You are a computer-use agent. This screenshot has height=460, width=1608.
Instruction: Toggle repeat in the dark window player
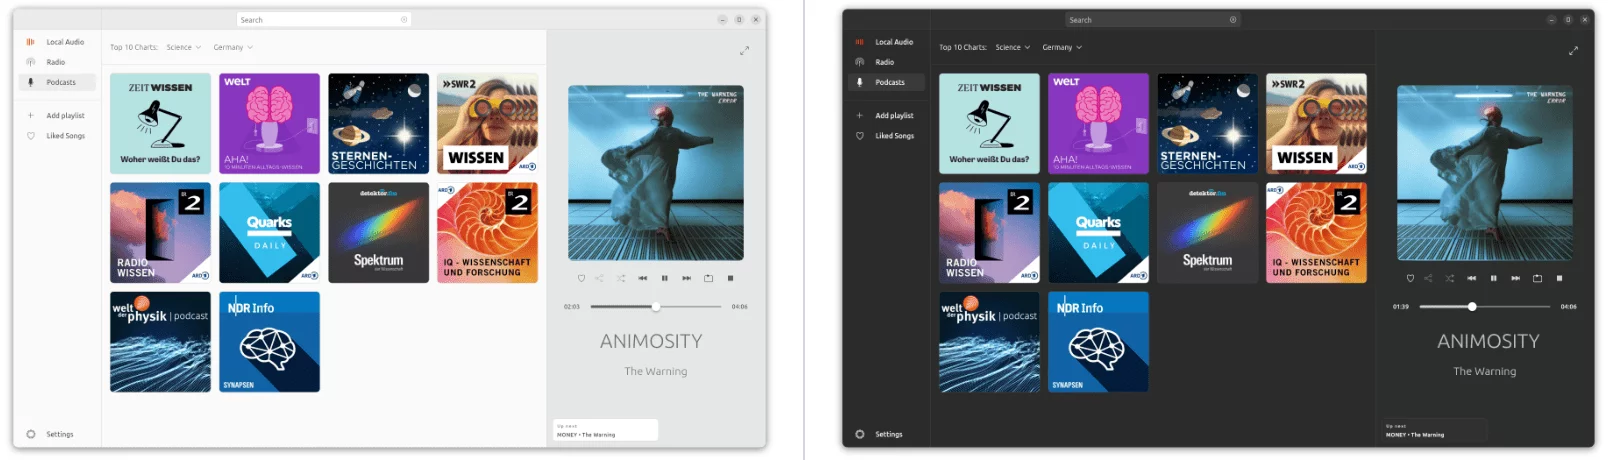1537,278
